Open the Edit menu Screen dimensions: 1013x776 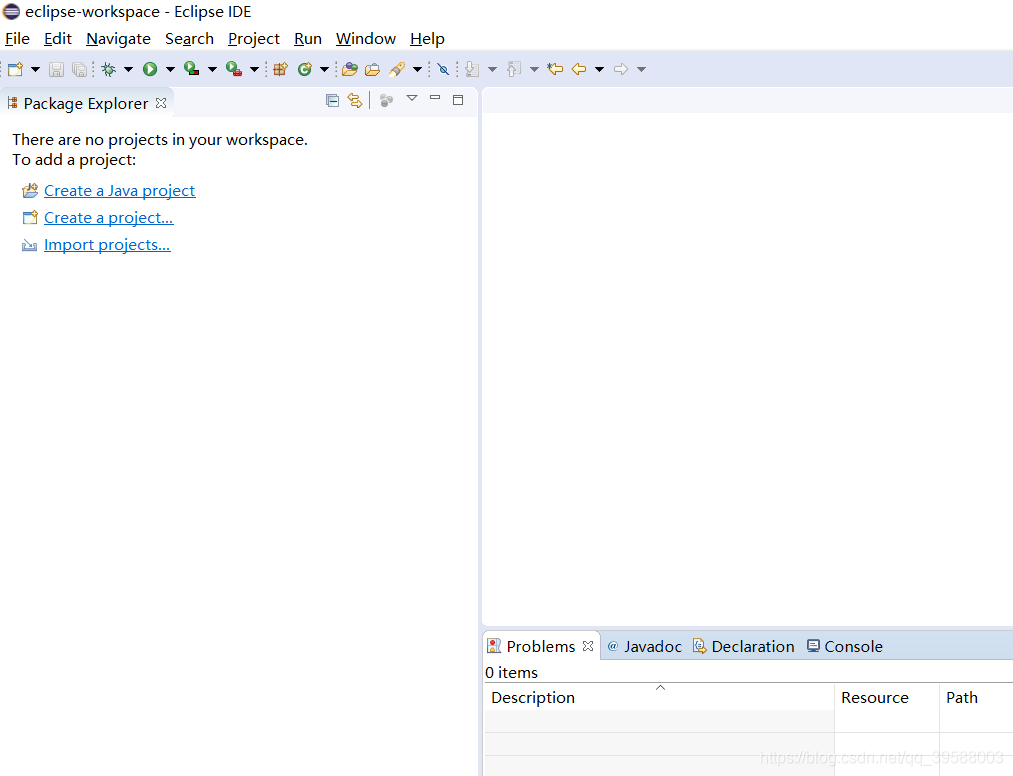click(x=57, y=39)
